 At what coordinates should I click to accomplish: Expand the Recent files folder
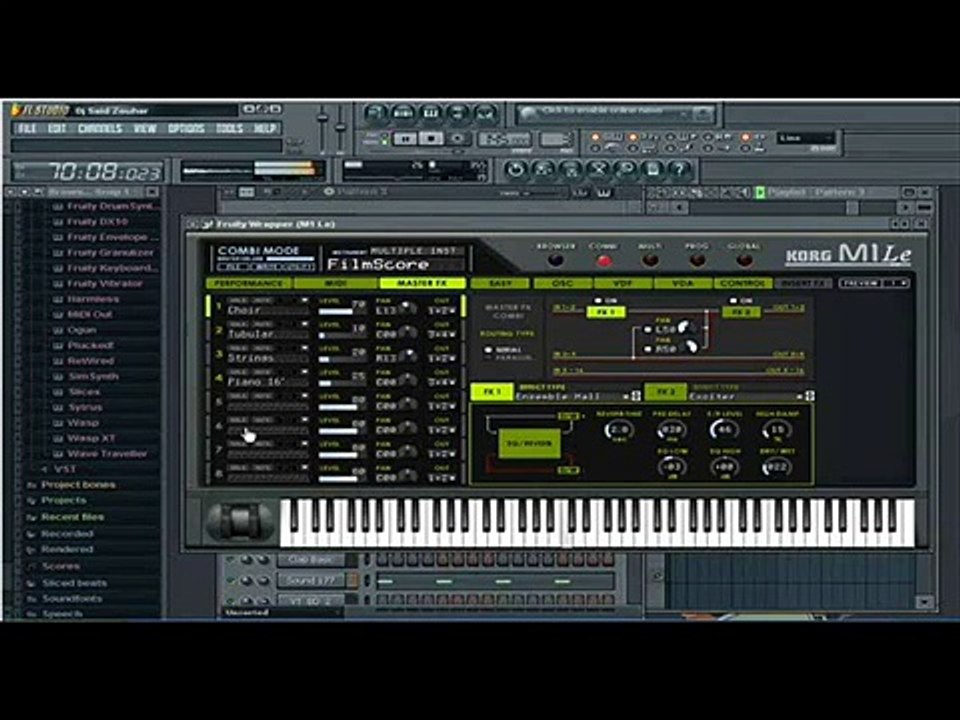click(72, 517)
